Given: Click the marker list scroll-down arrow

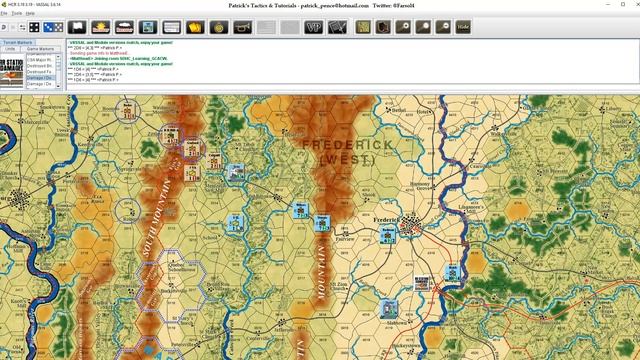Looking at the screenshot, I should pyautogui.click(x=58, y=86).
